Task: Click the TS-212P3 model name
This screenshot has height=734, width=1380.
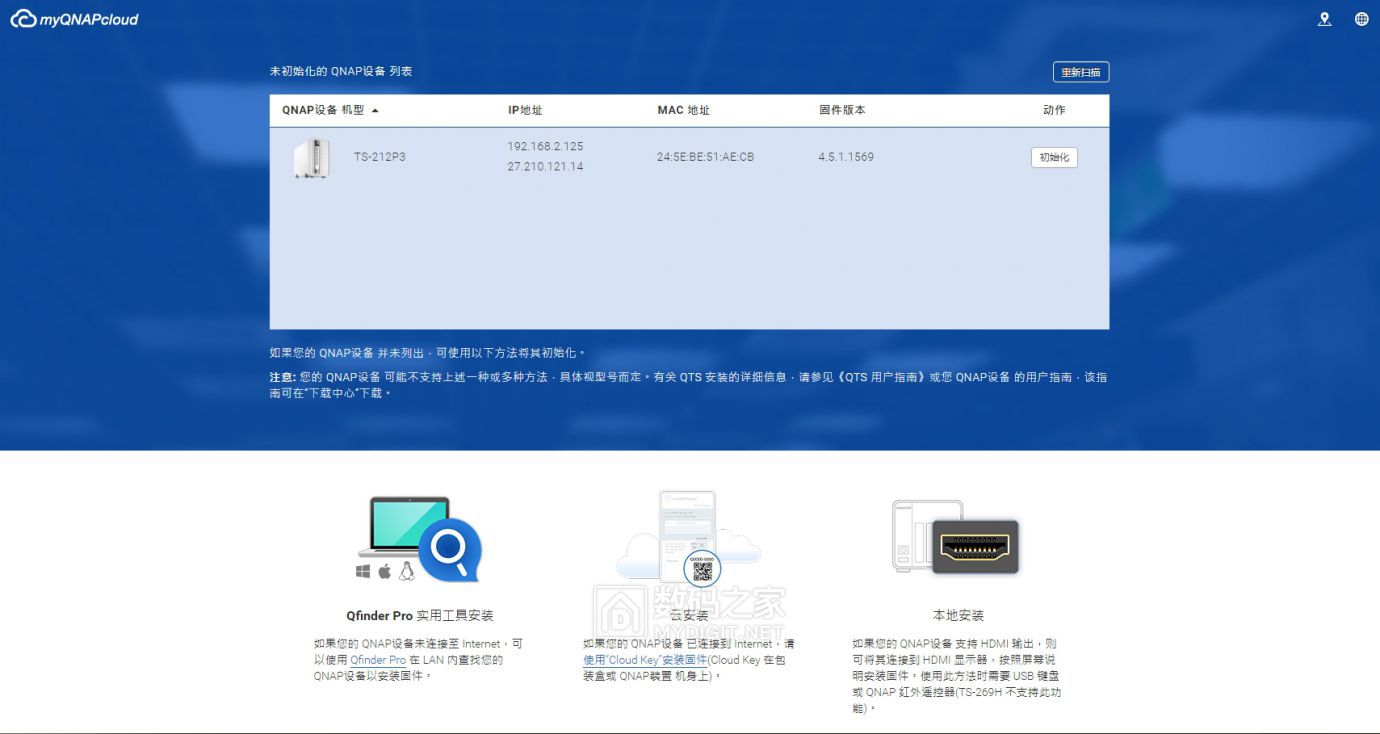Action: pos(380,157)
